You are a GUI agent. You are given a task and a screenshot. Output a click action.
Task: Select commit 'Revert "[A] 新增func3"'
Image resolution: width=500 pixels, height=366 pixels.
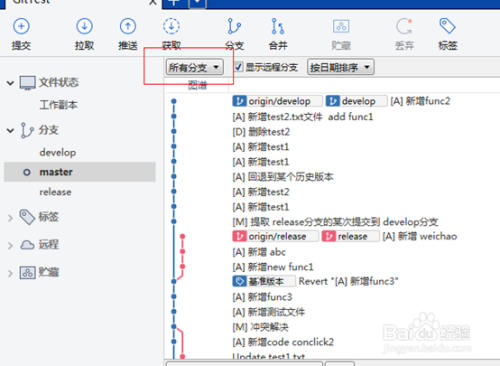click(x=348, y=281)
